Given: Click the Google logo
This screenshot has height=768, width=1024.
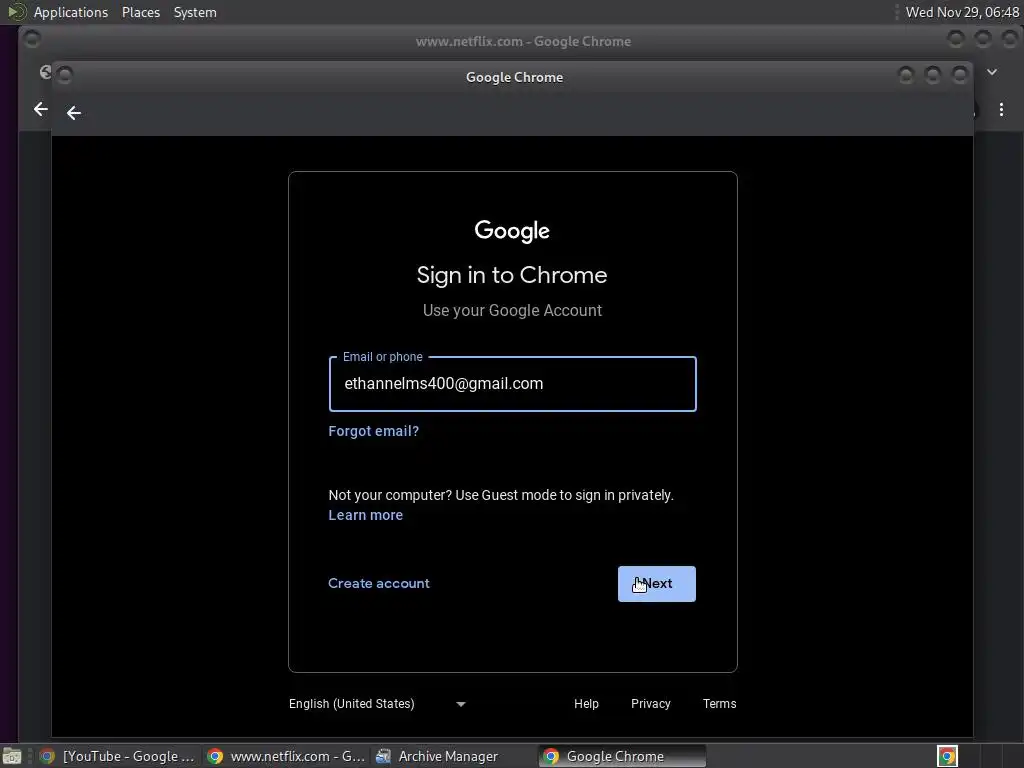Looking at the screenshot, I should pyautogui.click(x=512, y=231).
